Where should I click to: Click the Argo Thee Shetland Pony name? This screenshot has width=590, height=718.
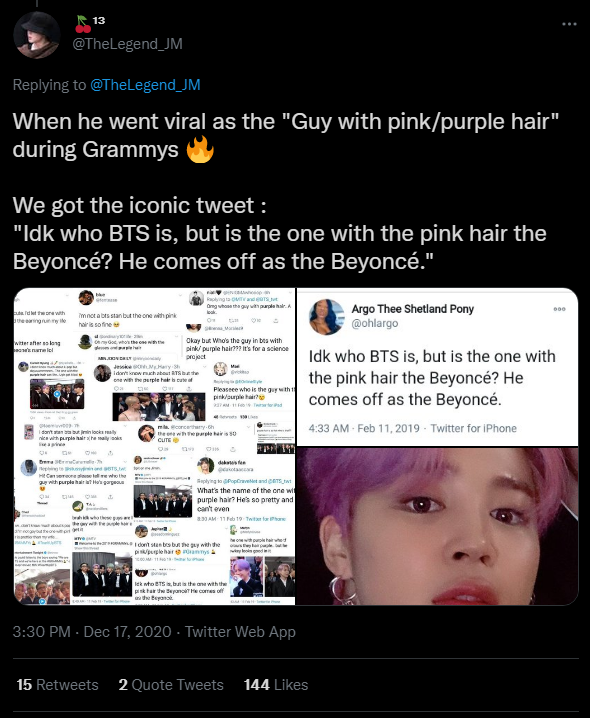413,309
